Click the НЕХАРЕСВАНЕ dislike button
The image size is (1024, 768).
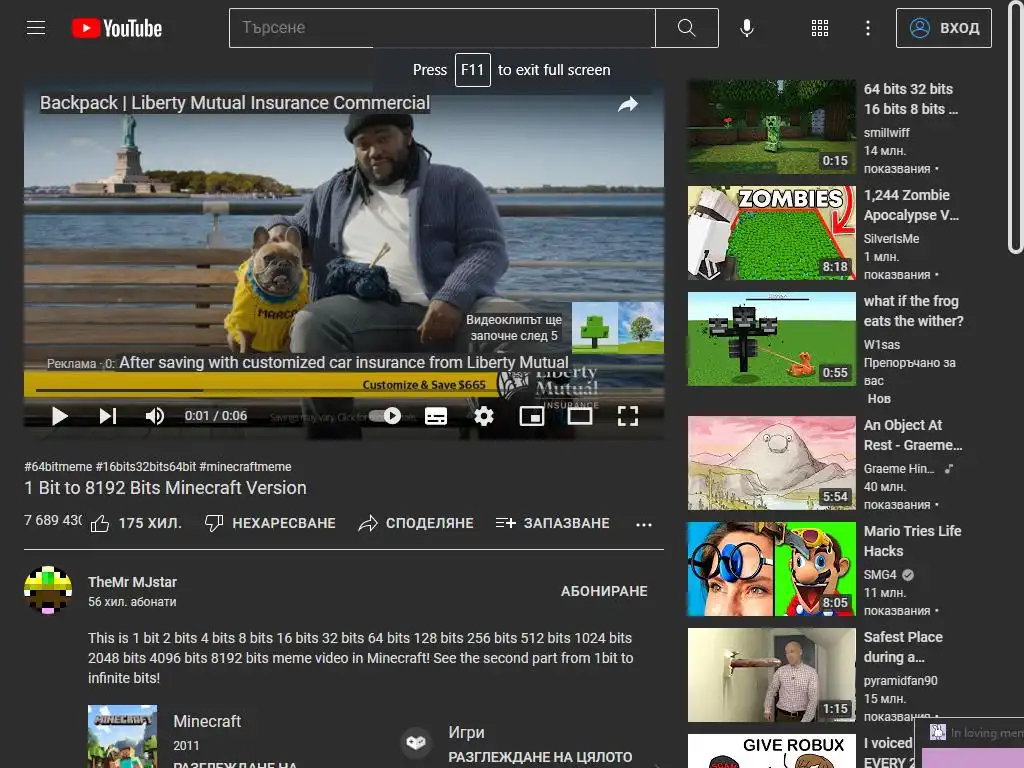[270, 523]
